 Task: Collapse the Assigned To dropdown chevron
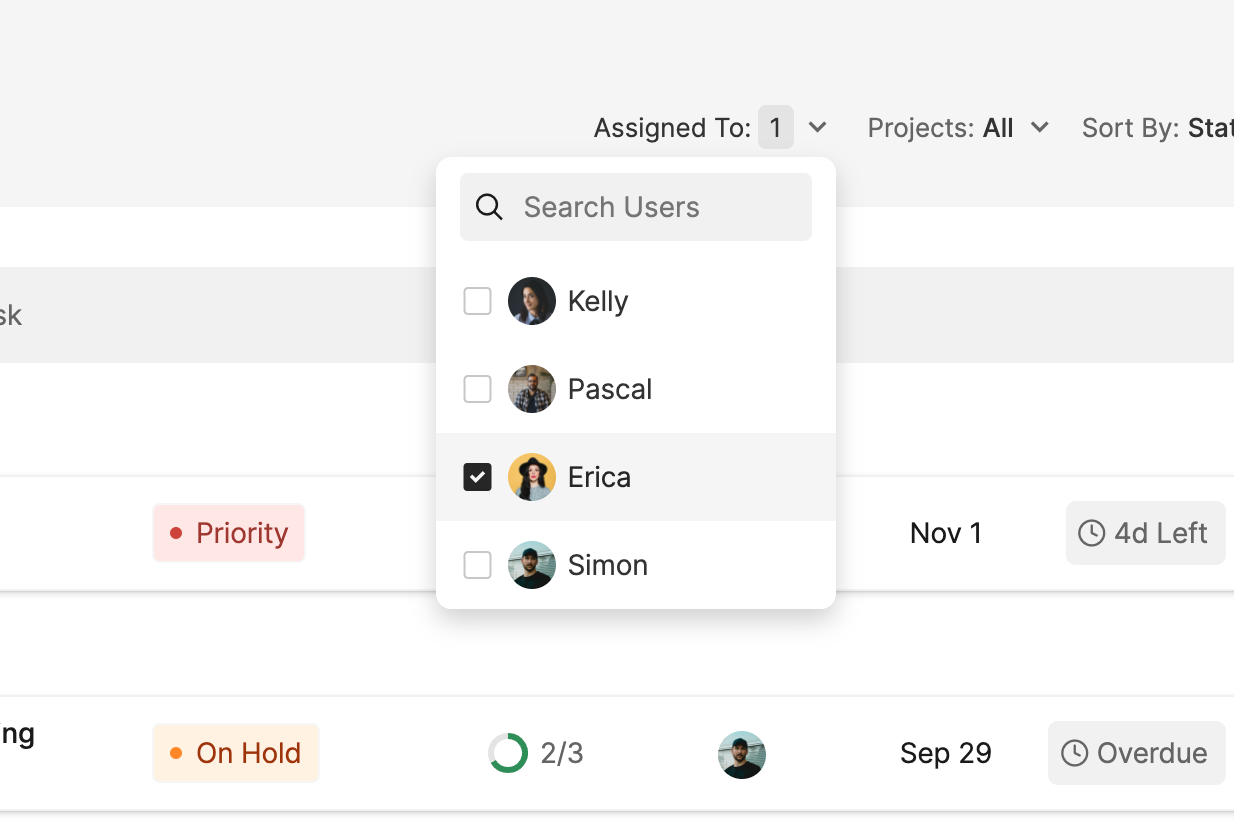click(x=817, y=128)
